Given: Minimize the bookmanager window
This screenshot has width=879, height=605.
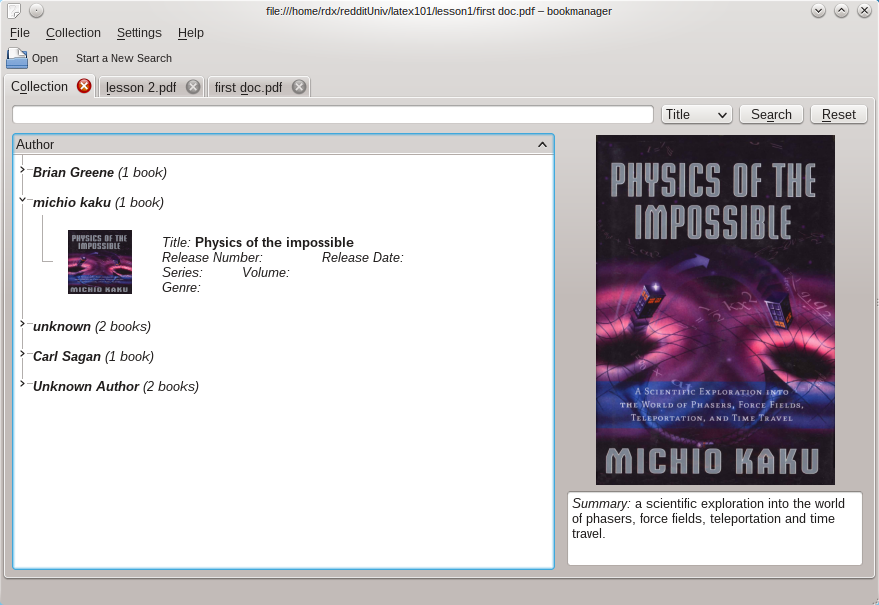Looking at the screenshot, I should coord(818,11).
